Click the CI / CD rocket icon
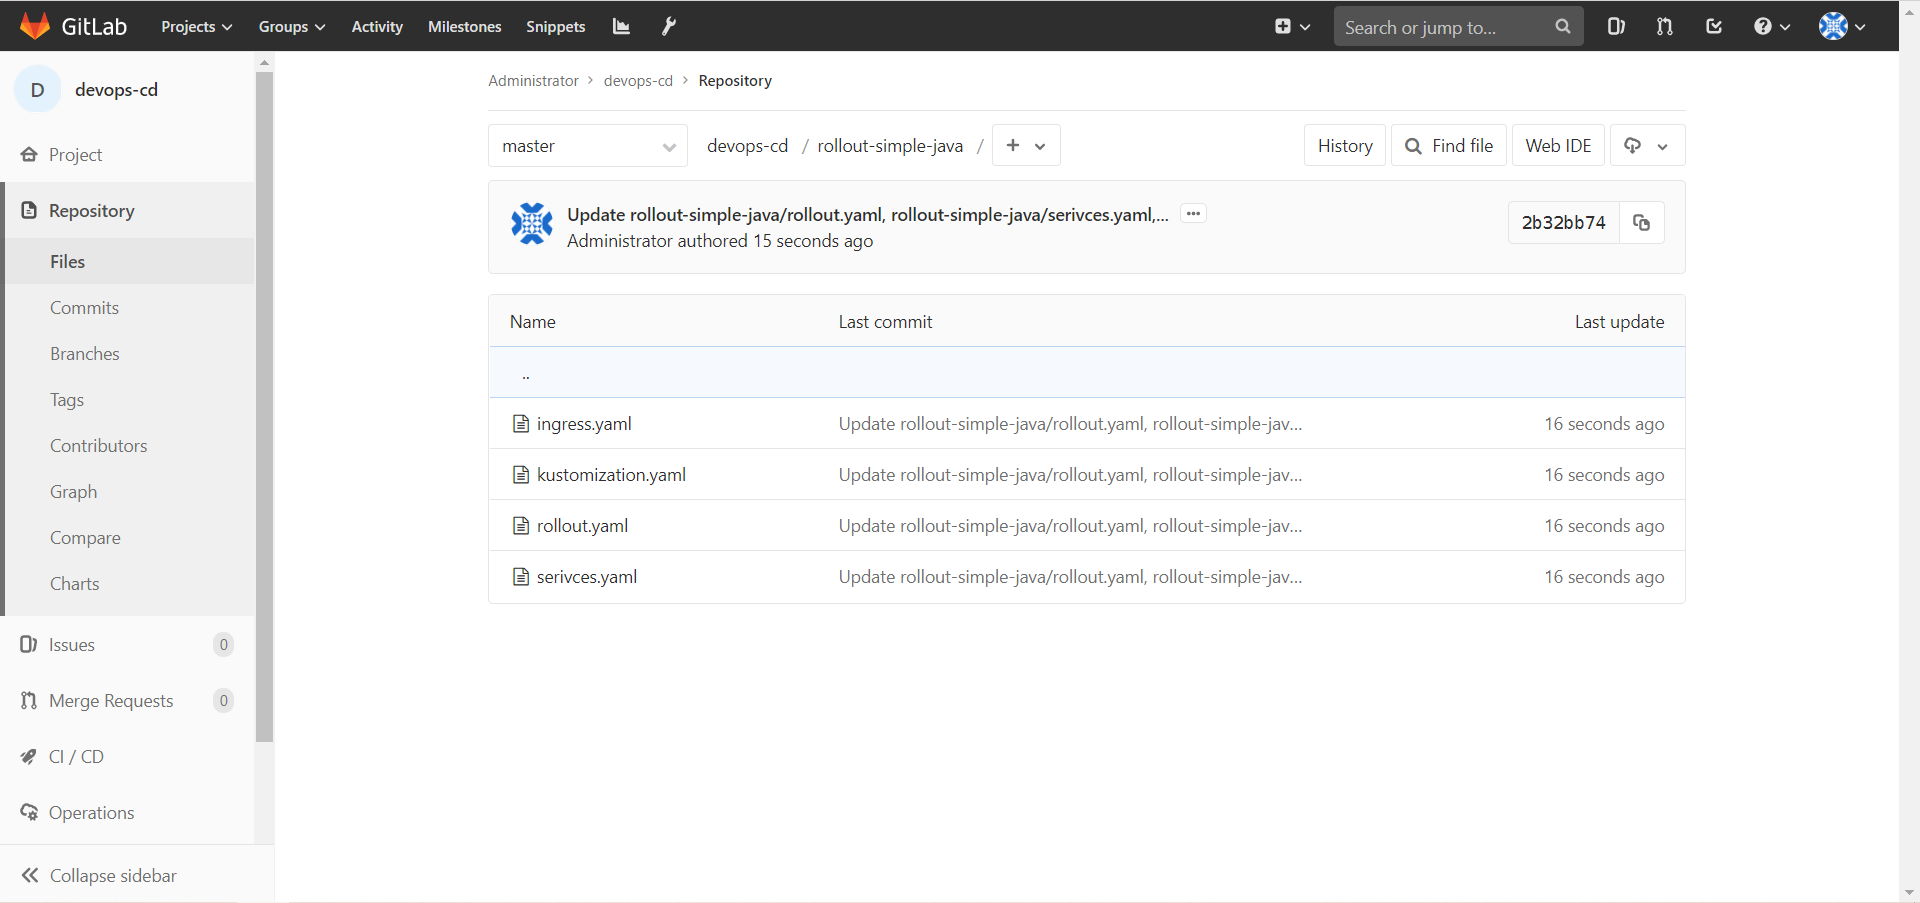 [29, 757]
